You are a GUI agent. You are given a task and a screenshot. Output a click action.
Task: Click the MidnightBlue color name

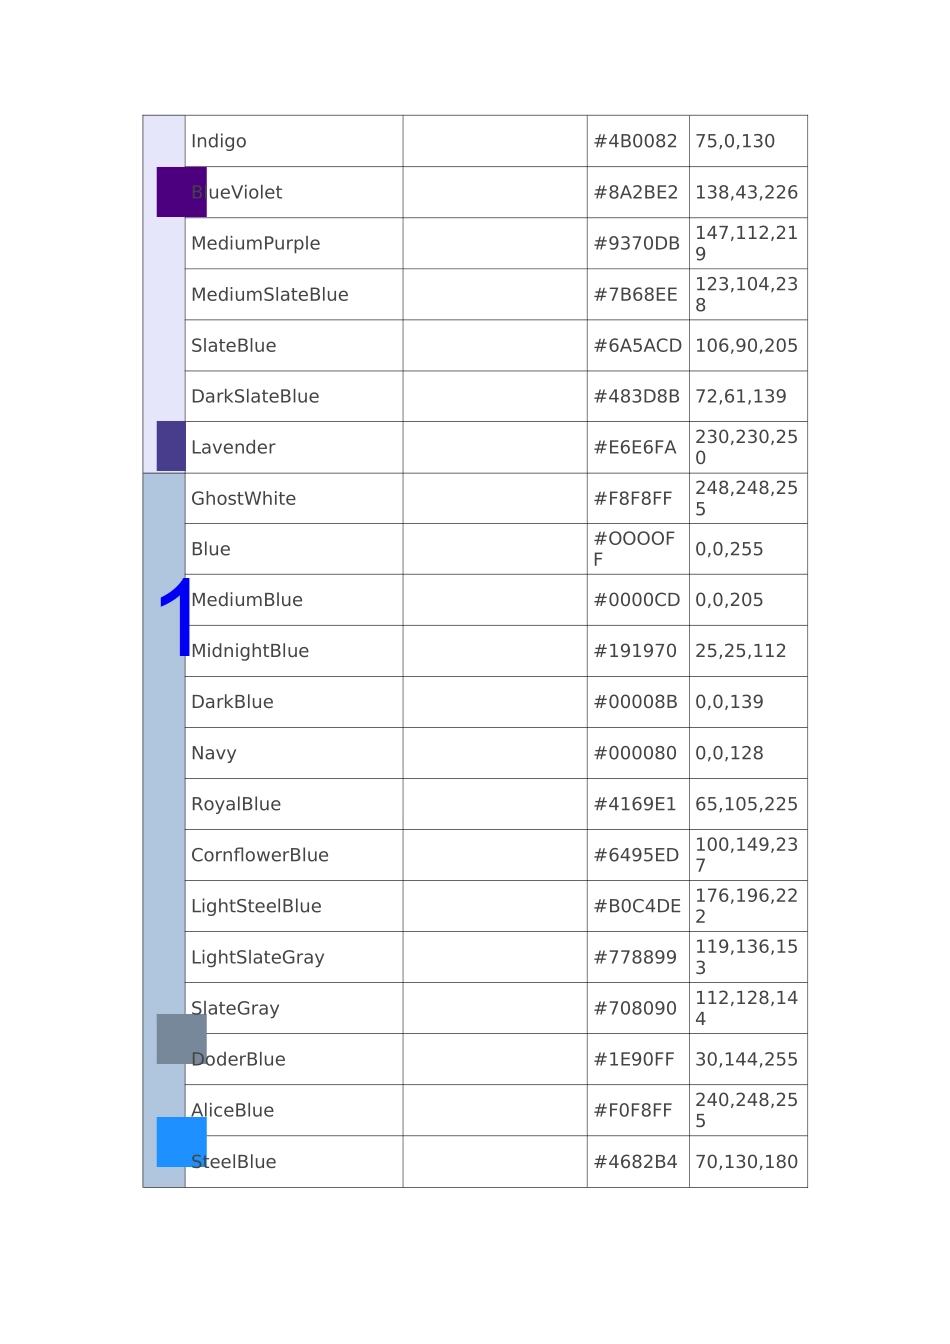[x=250, y=651]
